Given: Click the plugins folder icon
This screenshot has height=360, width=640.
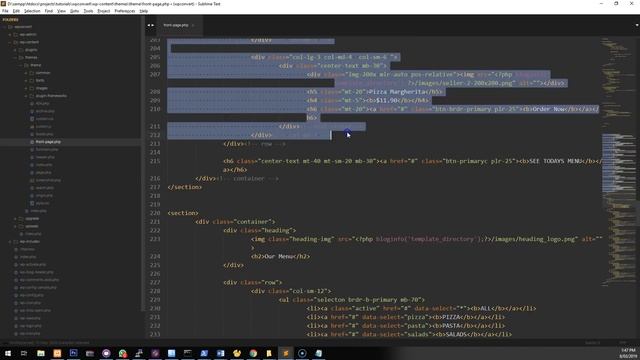Looking at the screenshot, I should (21, 50).
